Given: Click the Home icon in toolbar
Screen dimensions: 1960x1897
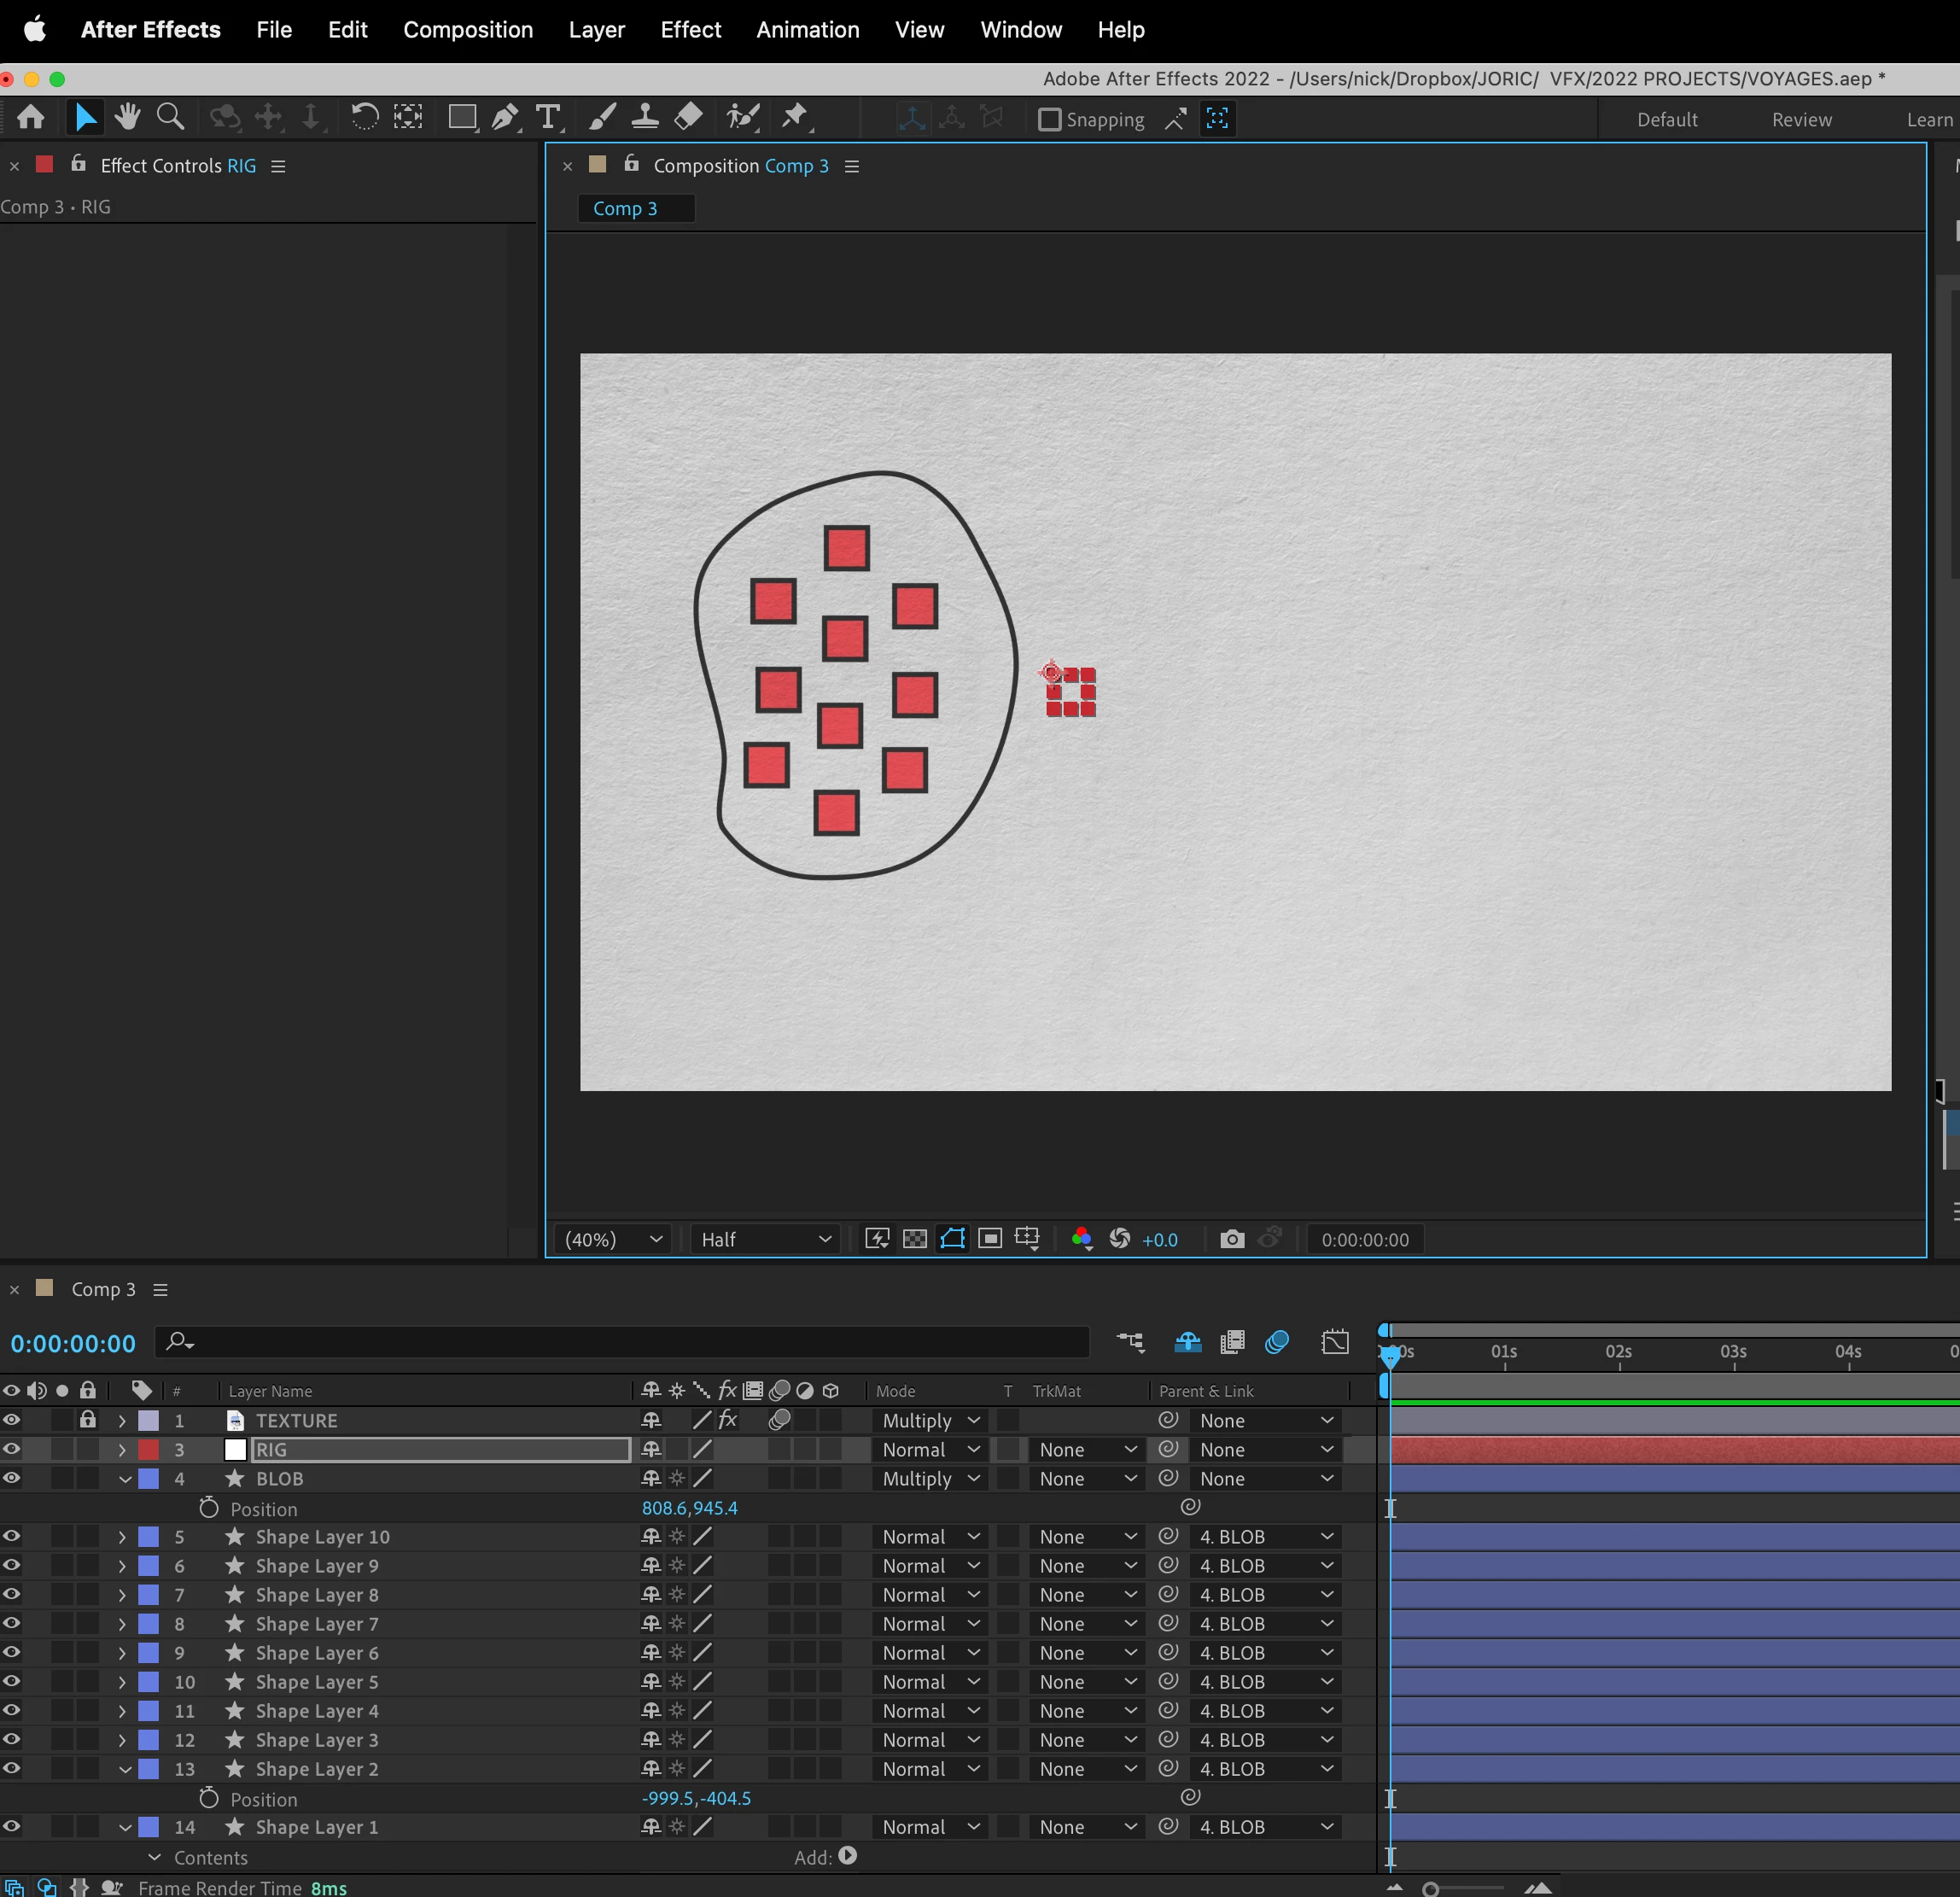Looking at the screenshot, I should 31,118.
